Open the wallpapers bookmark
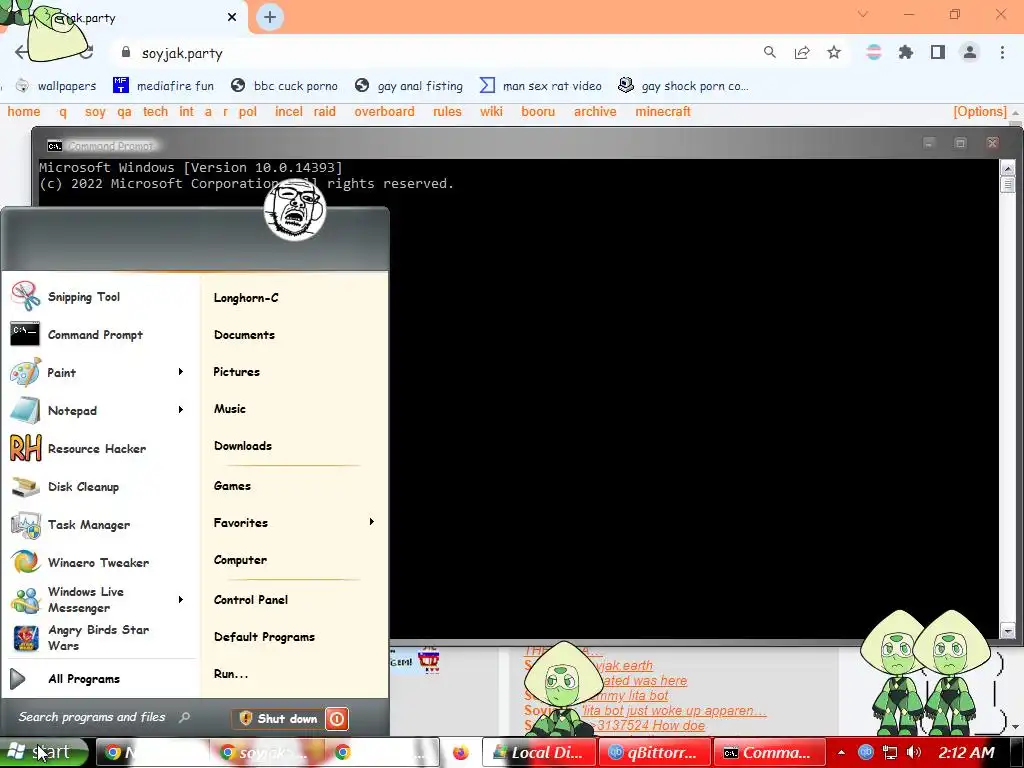The image size is (1024, 768). (56, 86)
